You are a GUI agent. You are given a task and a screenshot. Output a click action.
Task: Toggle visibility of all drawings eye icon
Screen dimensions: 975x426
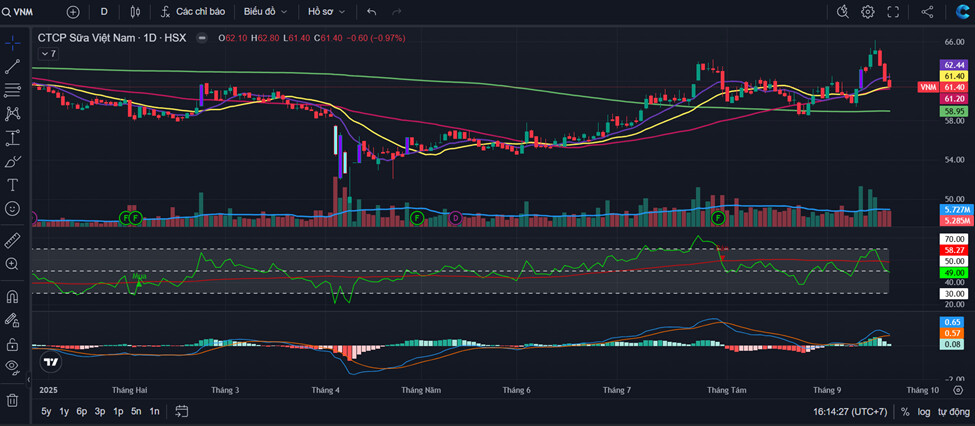13,366
